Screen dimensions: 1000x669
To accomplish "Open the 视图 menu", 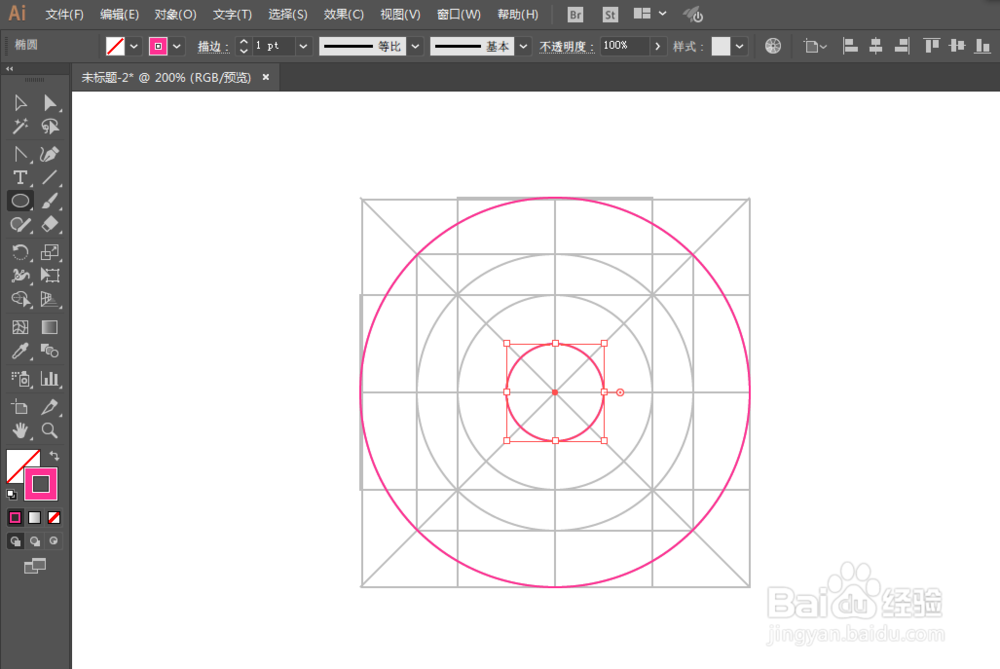I will tap(399, 14).
